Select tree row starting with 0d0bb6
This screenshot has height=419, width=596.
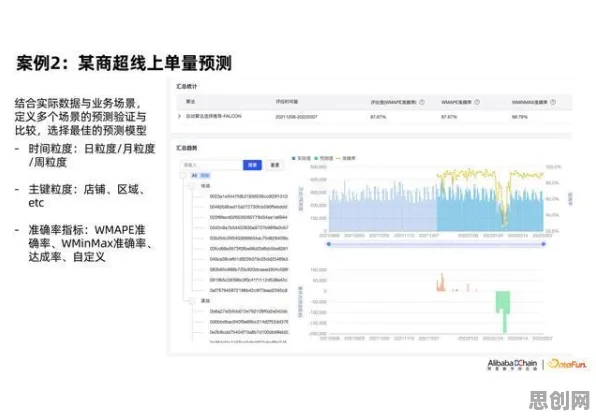[249, 322]
